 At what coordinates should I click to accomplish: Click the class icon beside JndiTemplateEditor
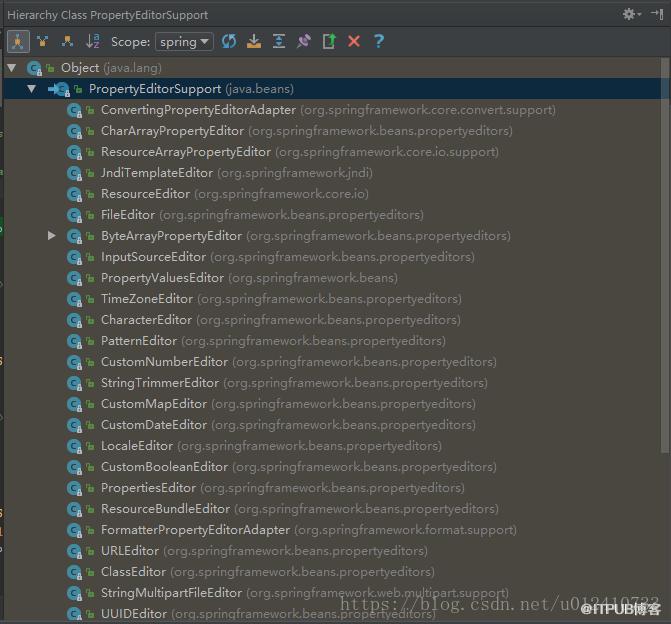74,173
